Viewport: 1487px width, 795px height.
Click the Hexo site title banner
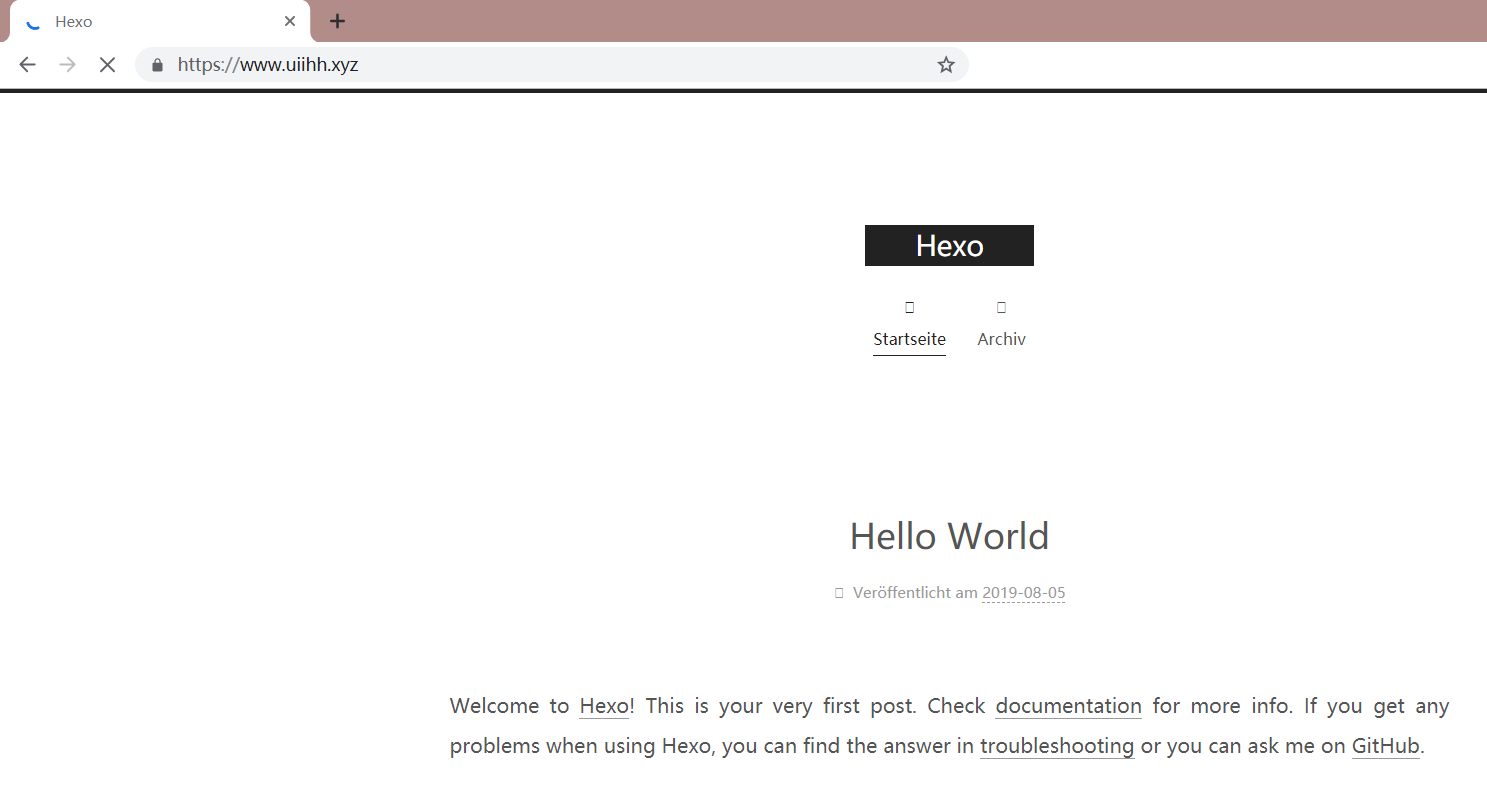(949, 246)
